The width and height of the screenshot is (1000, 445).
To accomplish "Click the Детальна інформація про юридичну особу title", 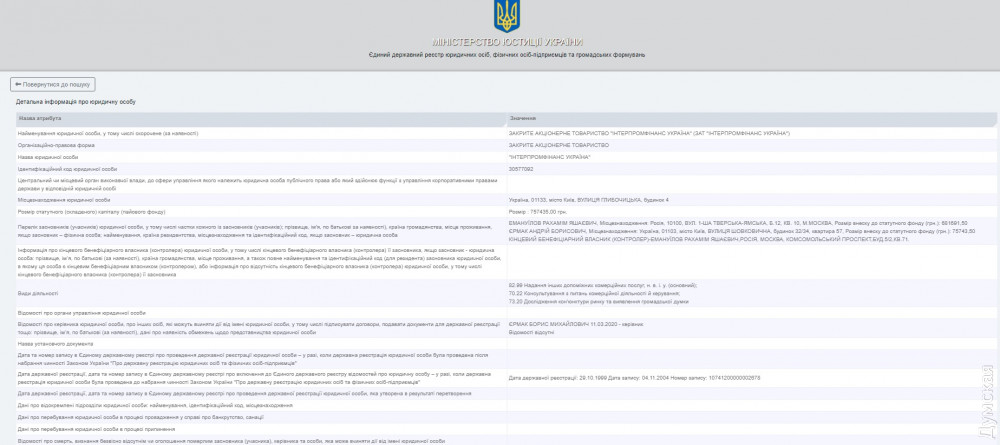I will (76, 102).
